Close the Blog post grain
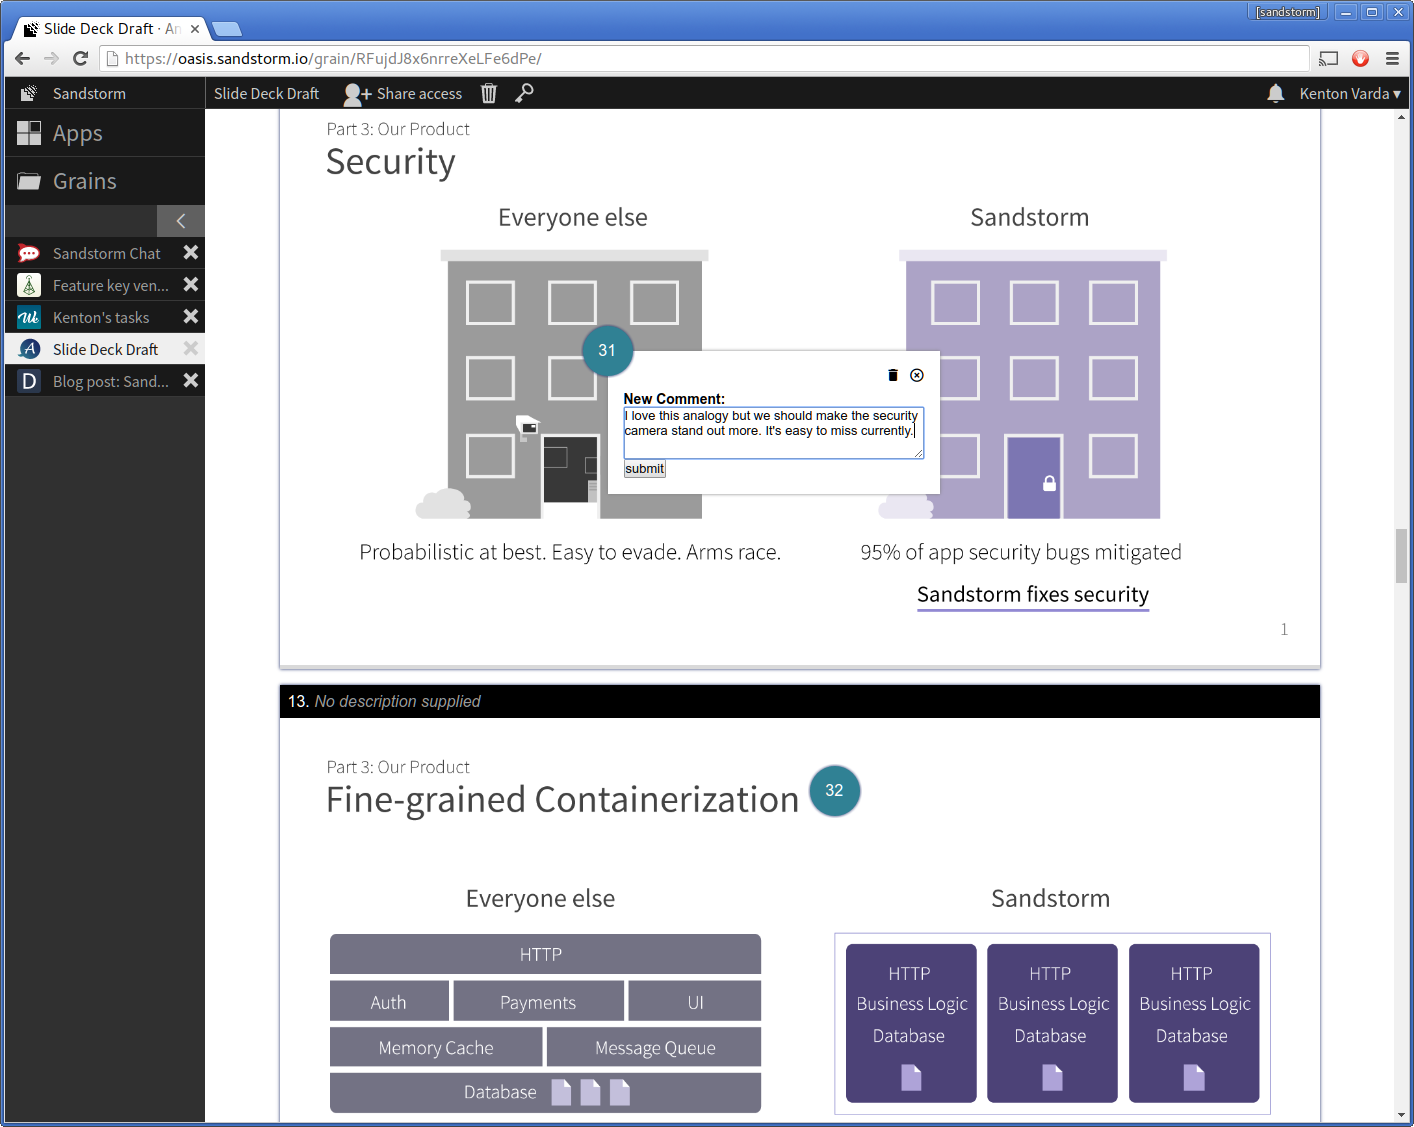The image size is (1414, 1127). pyautogui.click(x=191, y=381)
